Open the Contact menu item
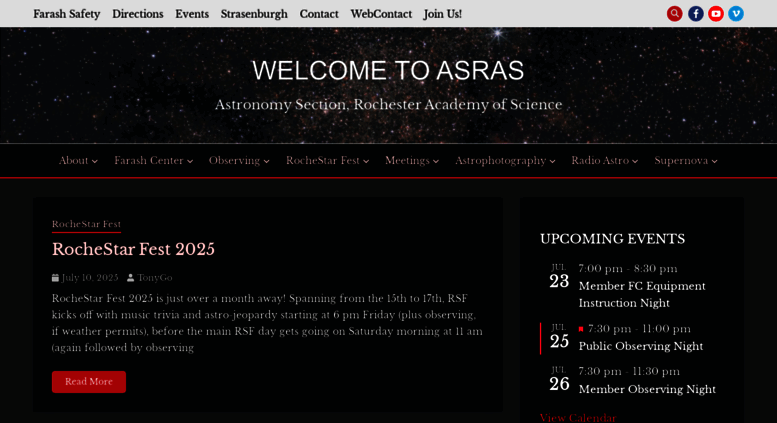Image resolution: width=777 pixels, height=423 pixels. [319, 14]
